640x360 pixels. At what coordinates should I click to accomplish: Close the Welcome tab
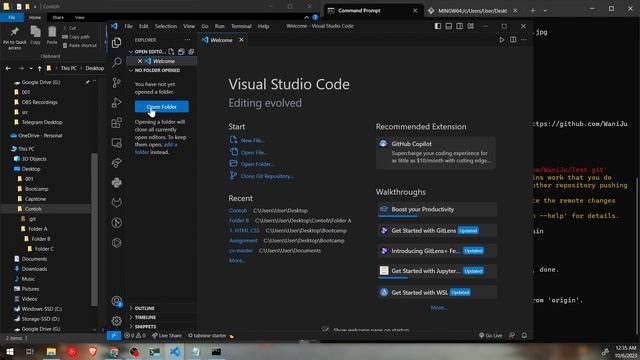click(x=241, y=40)
